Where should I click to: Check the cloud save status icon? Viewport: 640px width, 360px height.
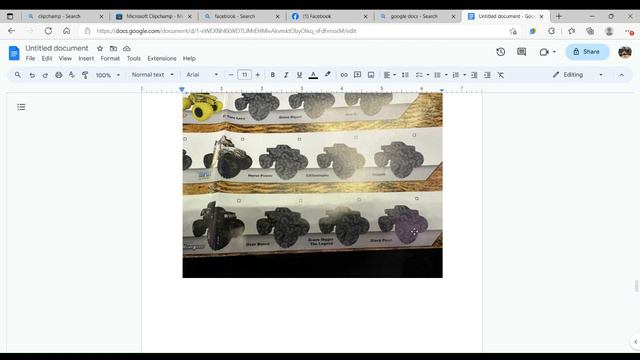[127, 48]
